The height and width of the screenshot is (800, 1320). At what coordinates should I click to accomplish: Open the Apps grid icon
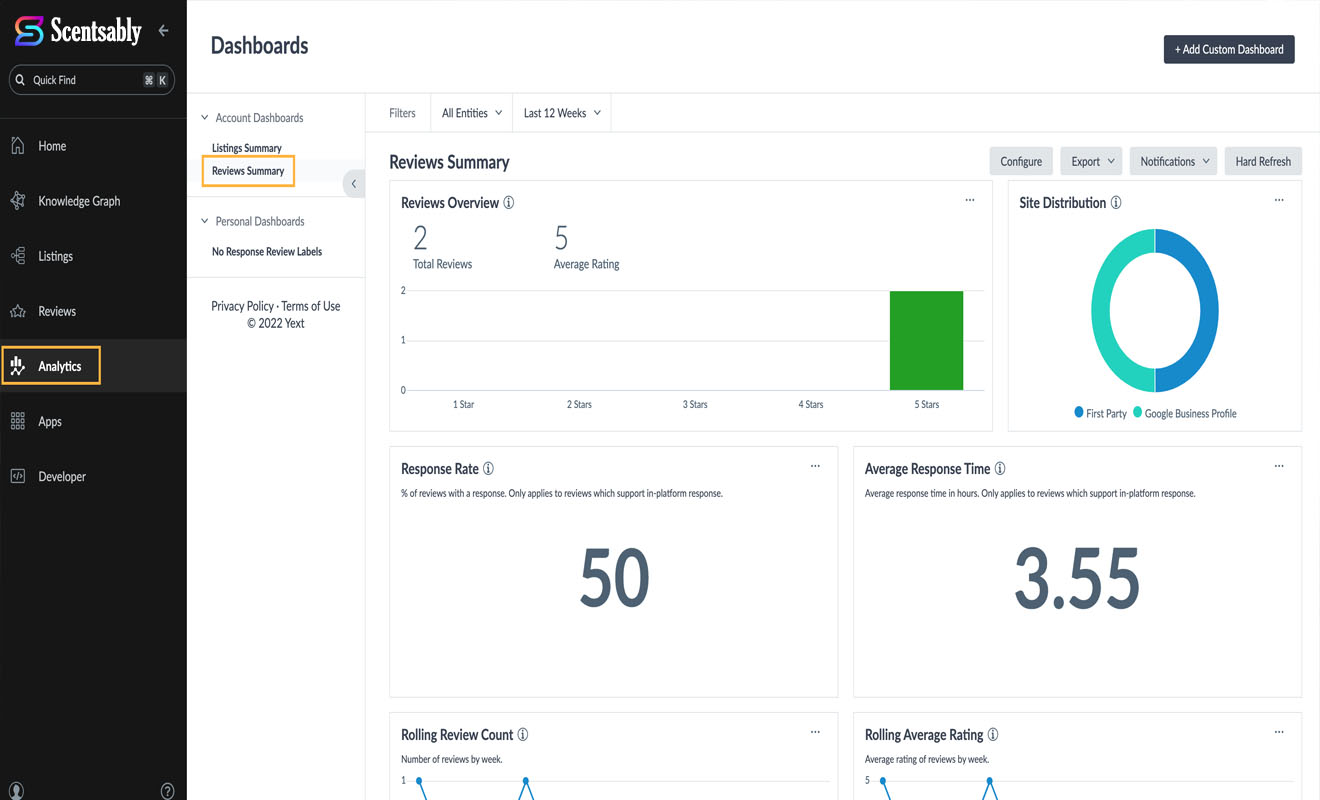click(x=17, y=421)
